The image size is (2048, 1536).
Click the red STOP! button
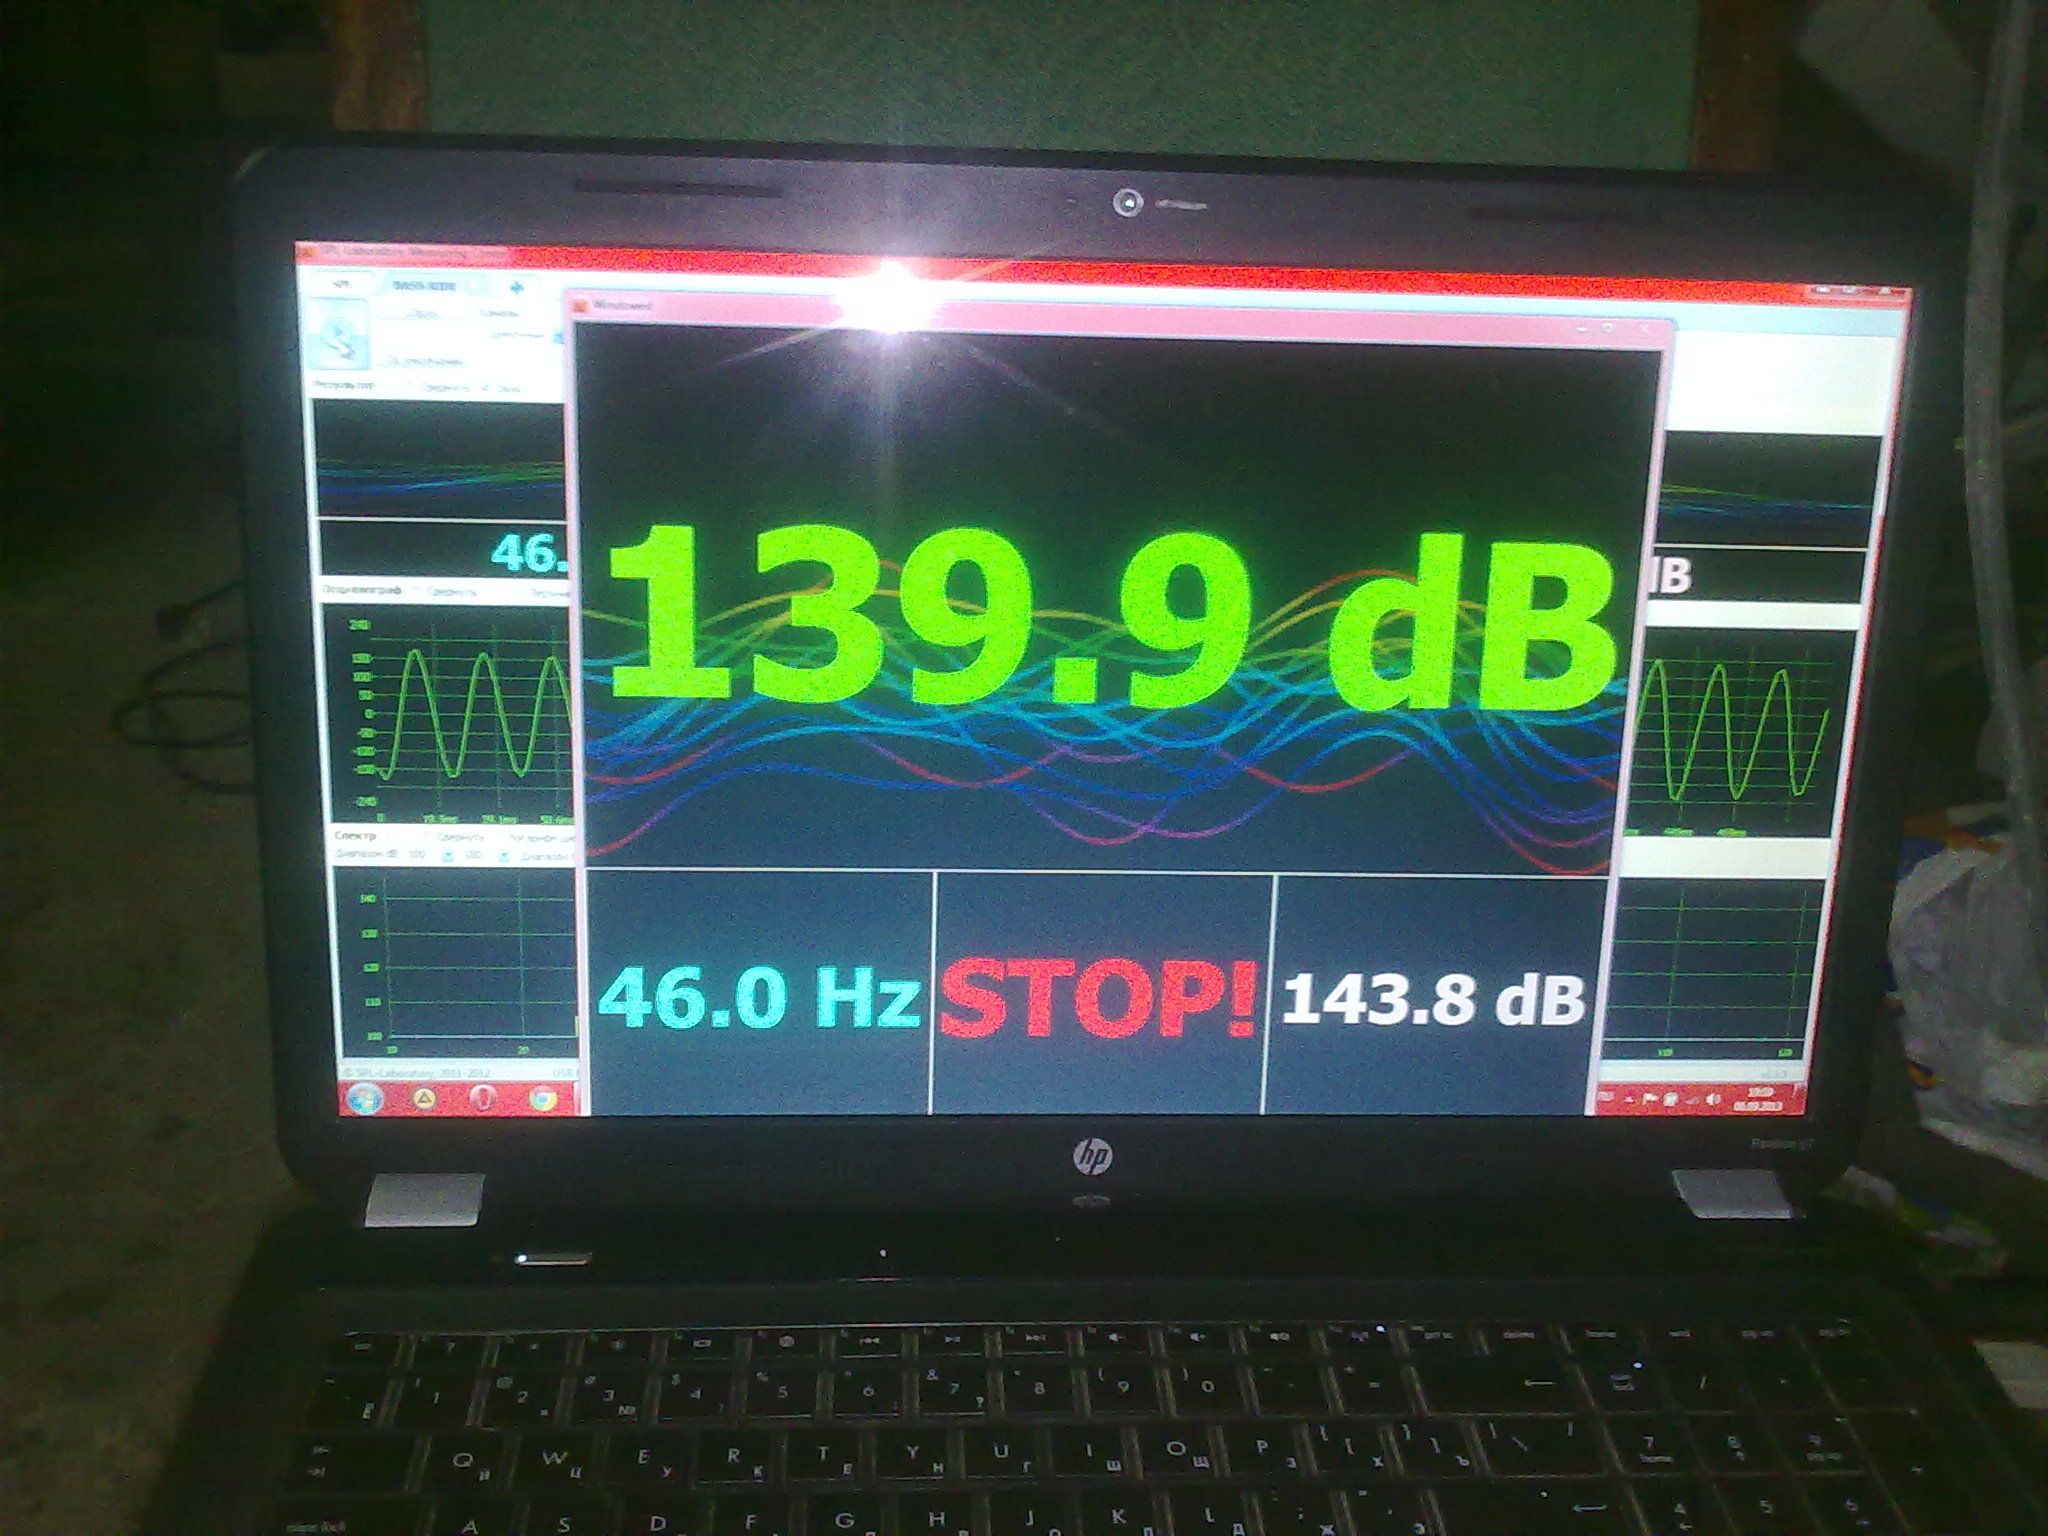1097,1000
